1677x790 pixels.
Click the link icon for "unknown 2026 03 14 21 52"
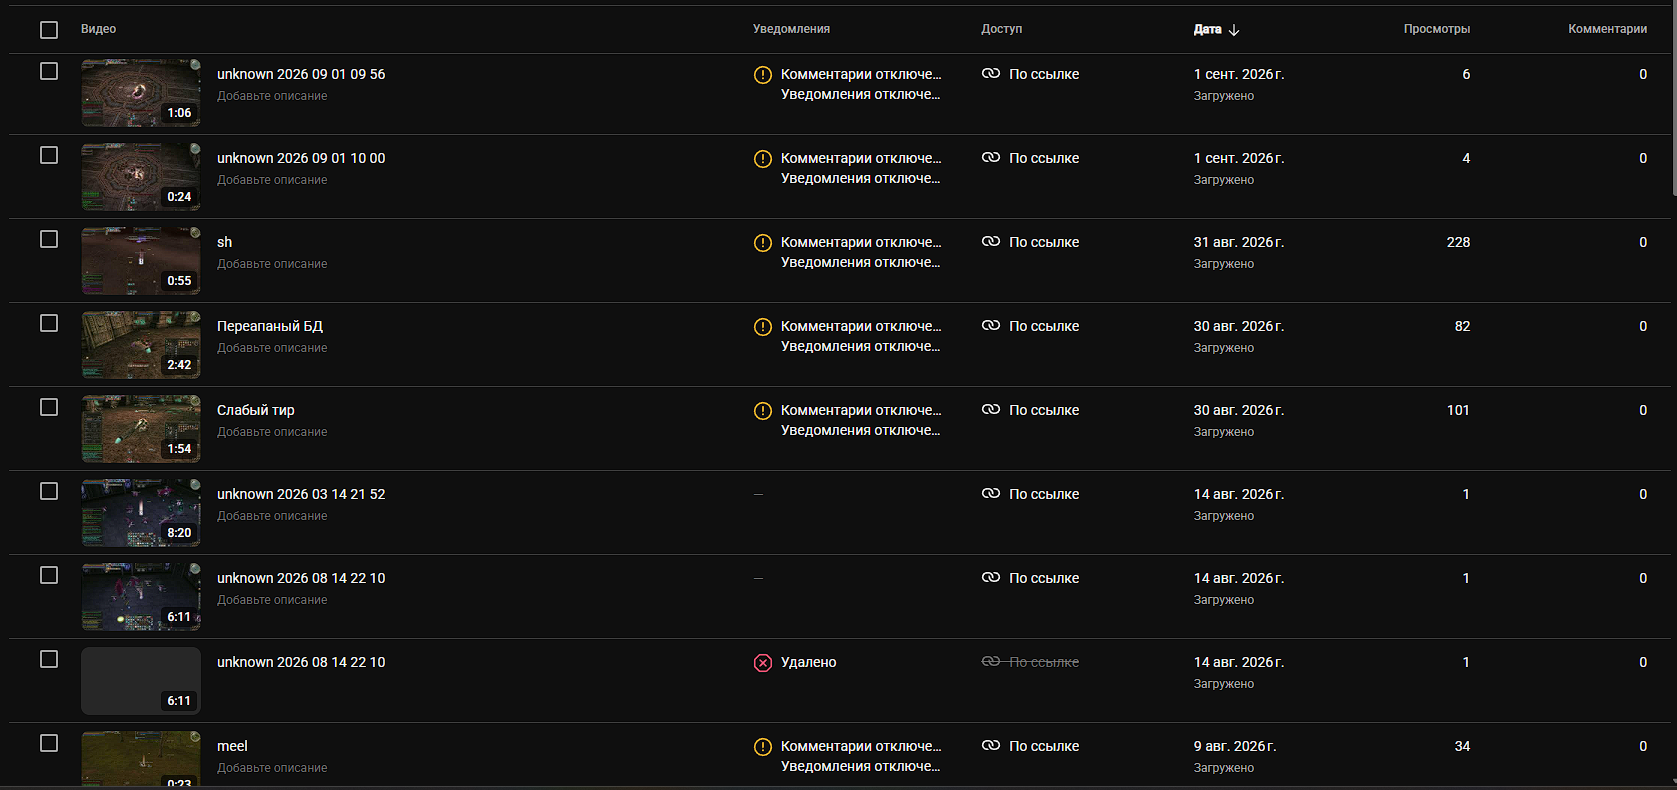coord(991,494)
